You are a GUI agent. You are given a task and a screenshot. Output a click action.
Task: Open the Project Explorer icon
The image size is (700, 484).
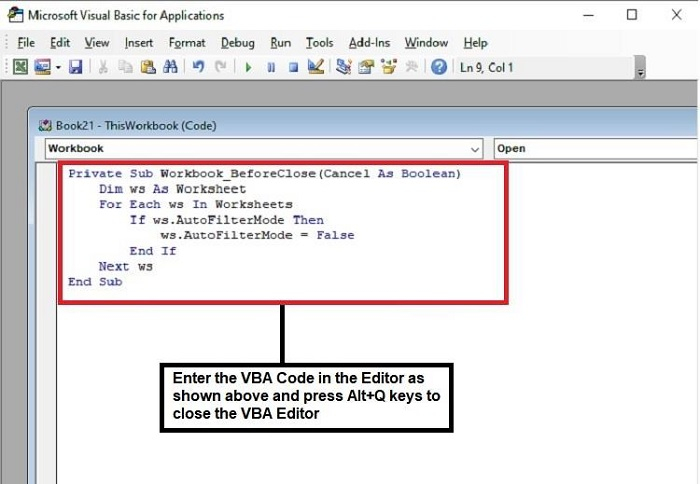tap(343, 67)
